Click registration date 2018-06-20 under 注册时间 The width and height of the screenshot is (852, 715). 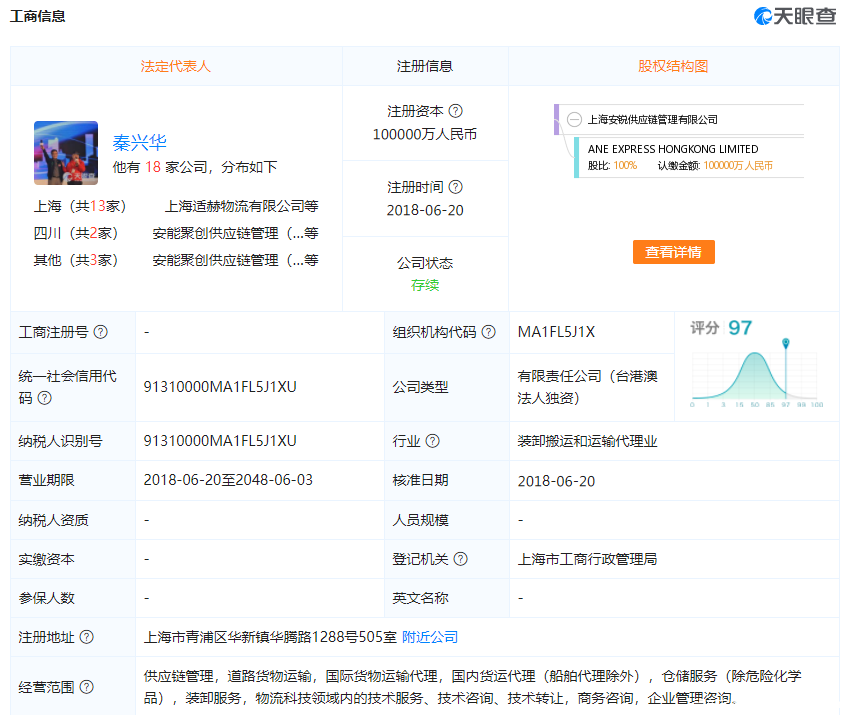pos(425,210)
